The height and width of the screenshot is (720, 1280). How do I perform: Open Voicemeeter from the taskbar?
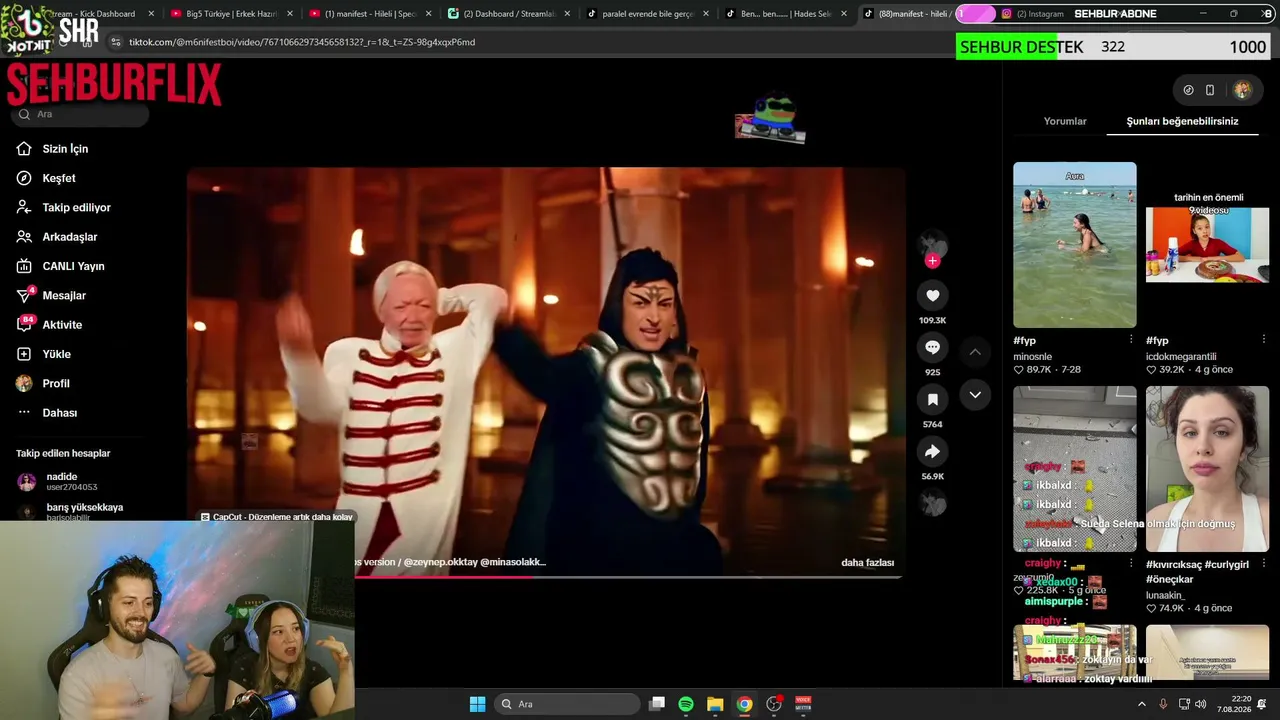803,704
